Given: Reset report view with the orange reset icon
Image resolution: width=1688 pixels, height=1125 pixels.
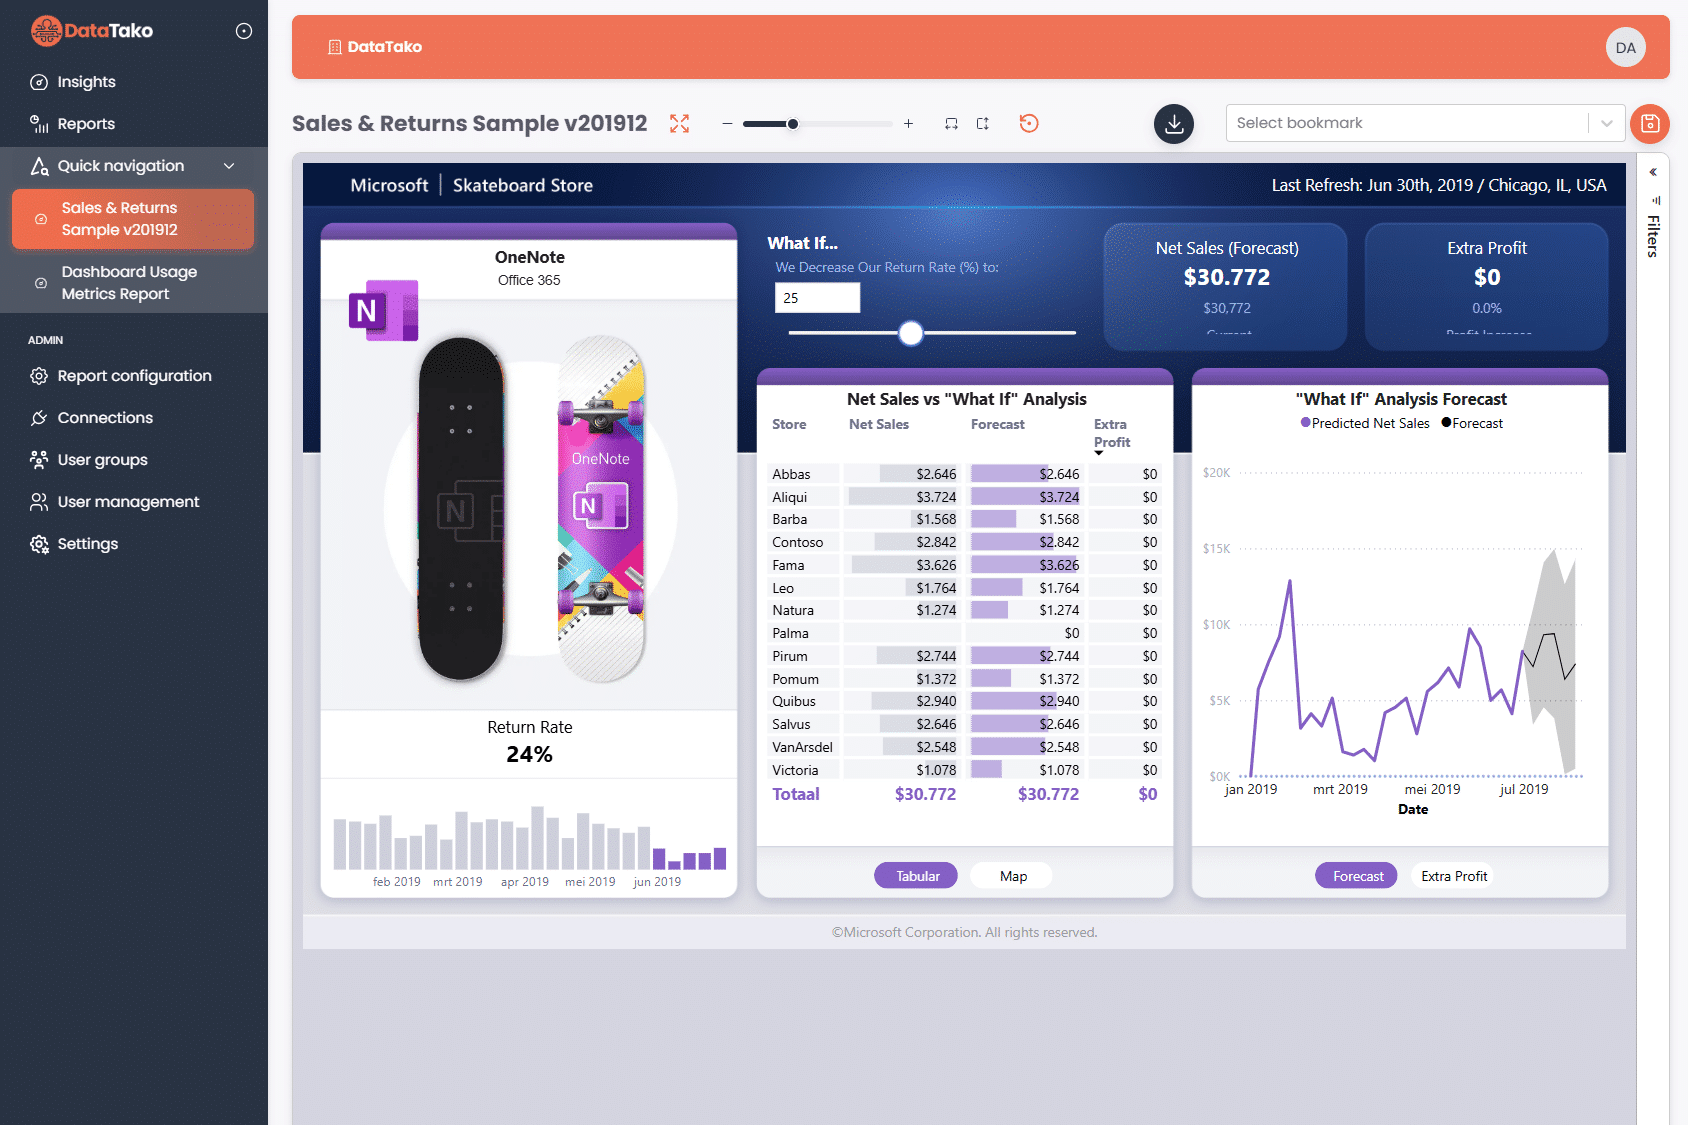Looking at the screenshot, I should click(x=1029, y=123).
